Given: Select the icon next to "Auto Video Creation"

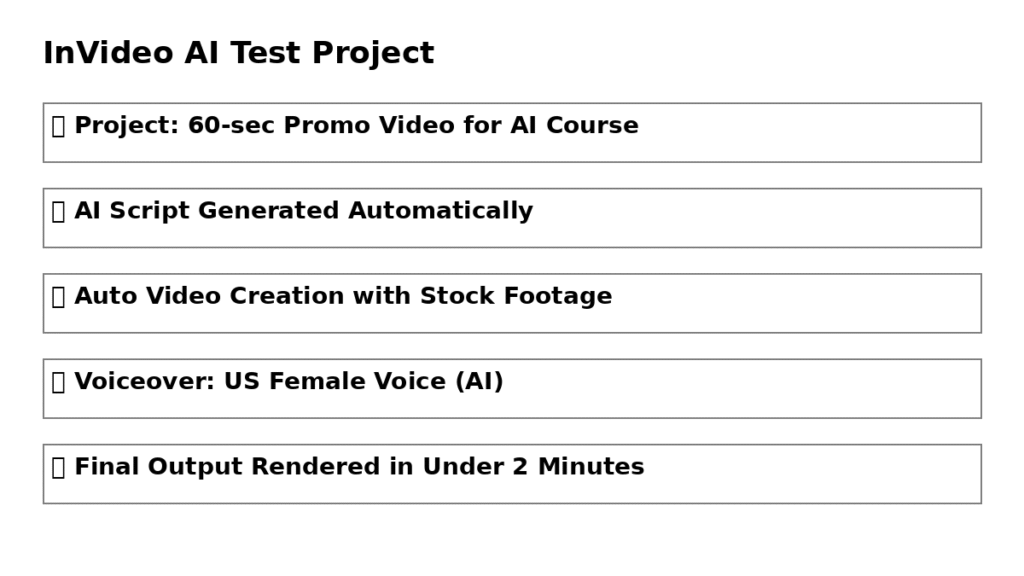Looking at the screenshot, I should point(58,296).
